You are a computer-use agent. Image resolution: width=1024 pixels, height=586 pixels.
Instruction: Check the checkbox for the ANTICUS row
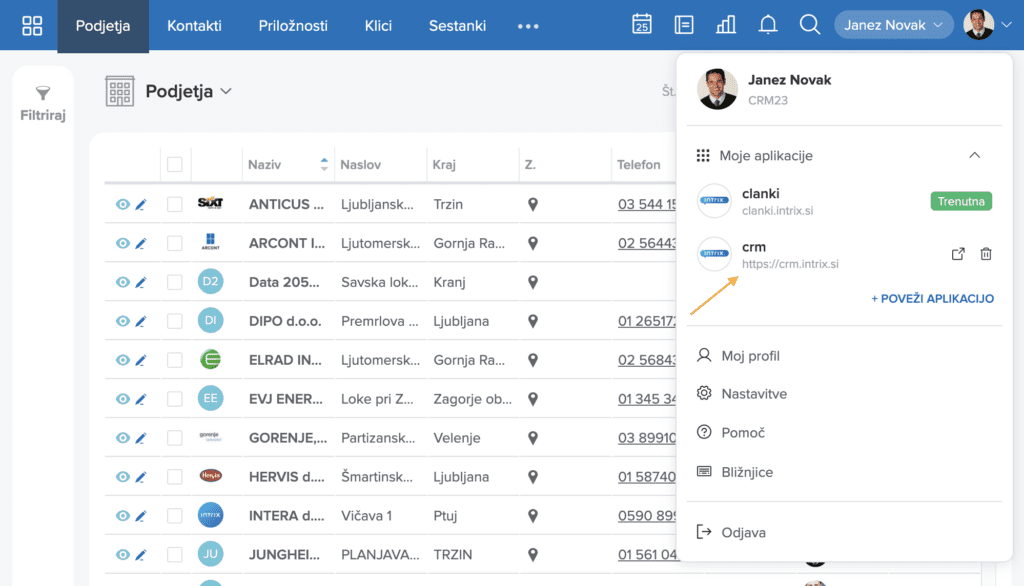pyautogui.click(x=175, y=204)
